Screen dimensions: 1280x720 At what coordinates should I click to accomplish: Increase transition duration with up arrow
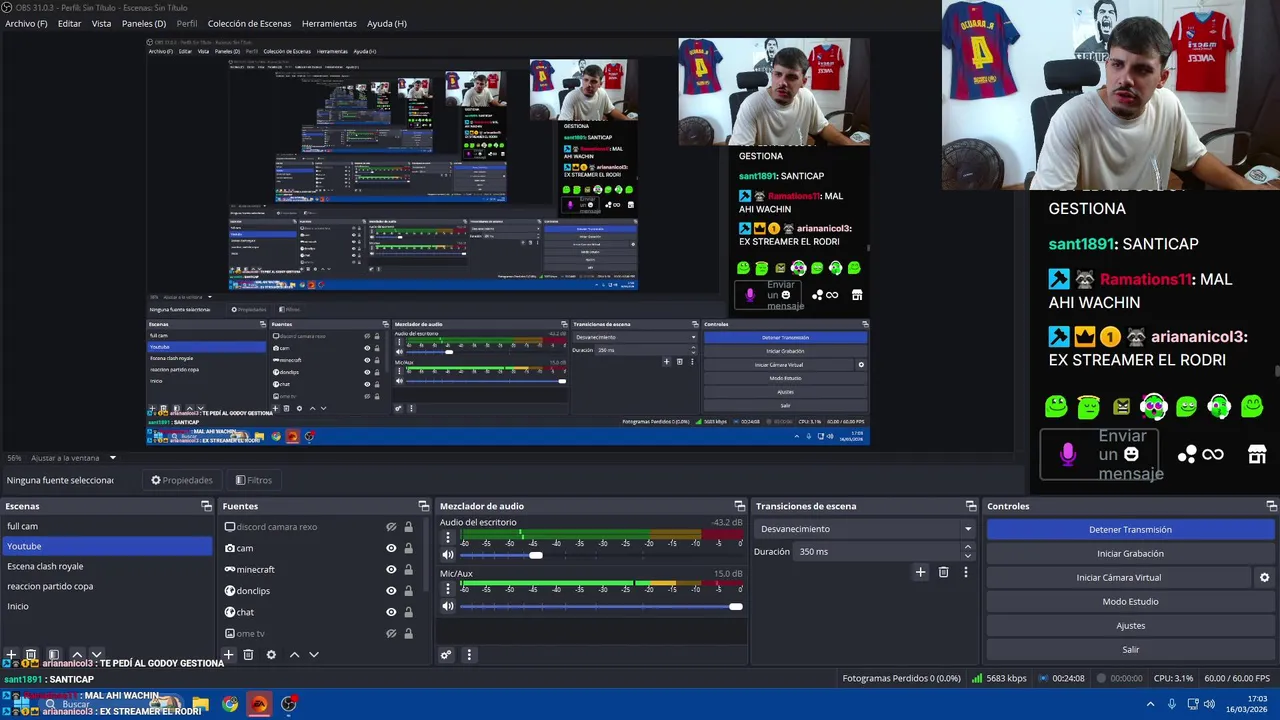tap(967, 547)
